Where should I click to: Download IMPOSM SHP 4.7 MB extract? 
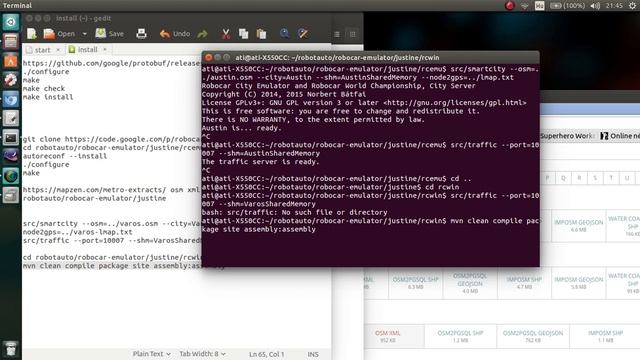point(524,283)
